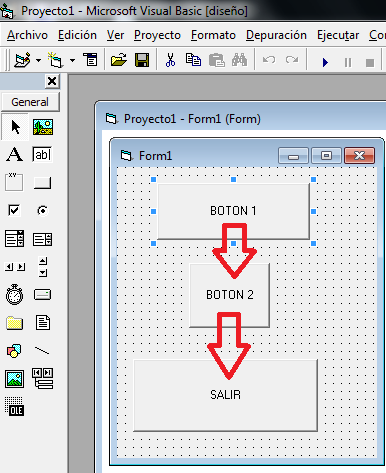Select the Label control tool

pos(15,155)
